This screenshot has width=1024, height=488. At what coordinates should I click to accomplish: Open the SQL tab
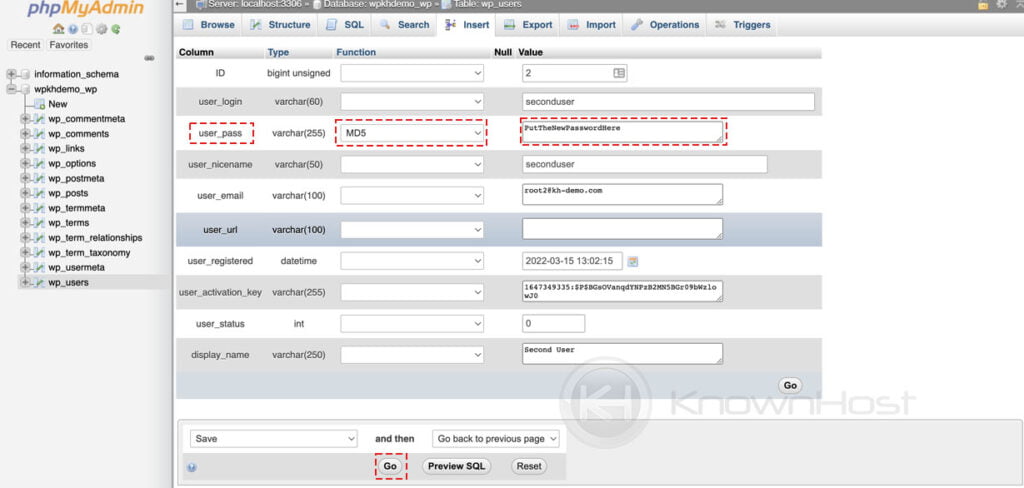[x=345, y=25]
